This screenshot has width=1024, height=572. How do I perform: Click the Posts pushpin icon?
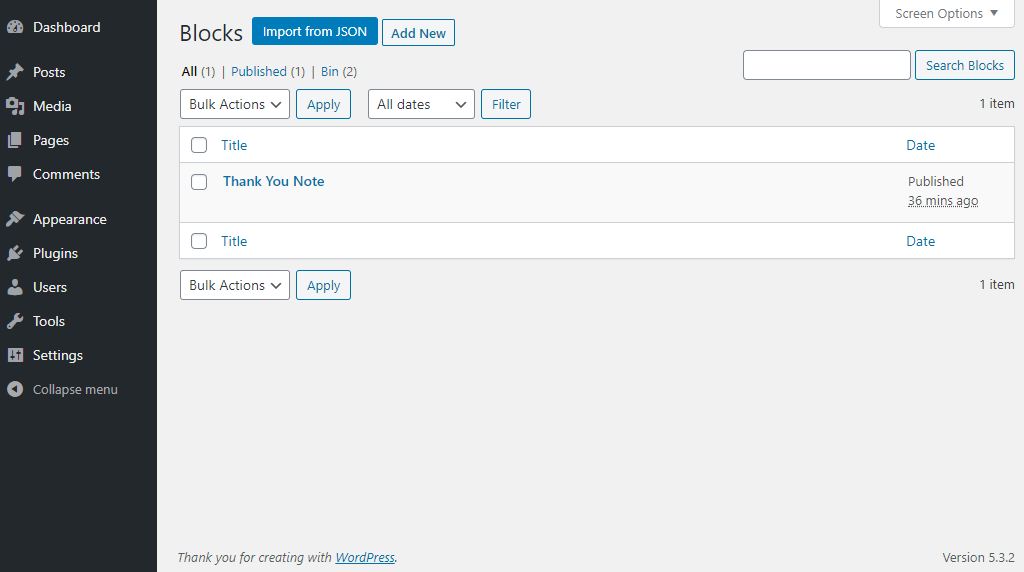pos(15,72)
